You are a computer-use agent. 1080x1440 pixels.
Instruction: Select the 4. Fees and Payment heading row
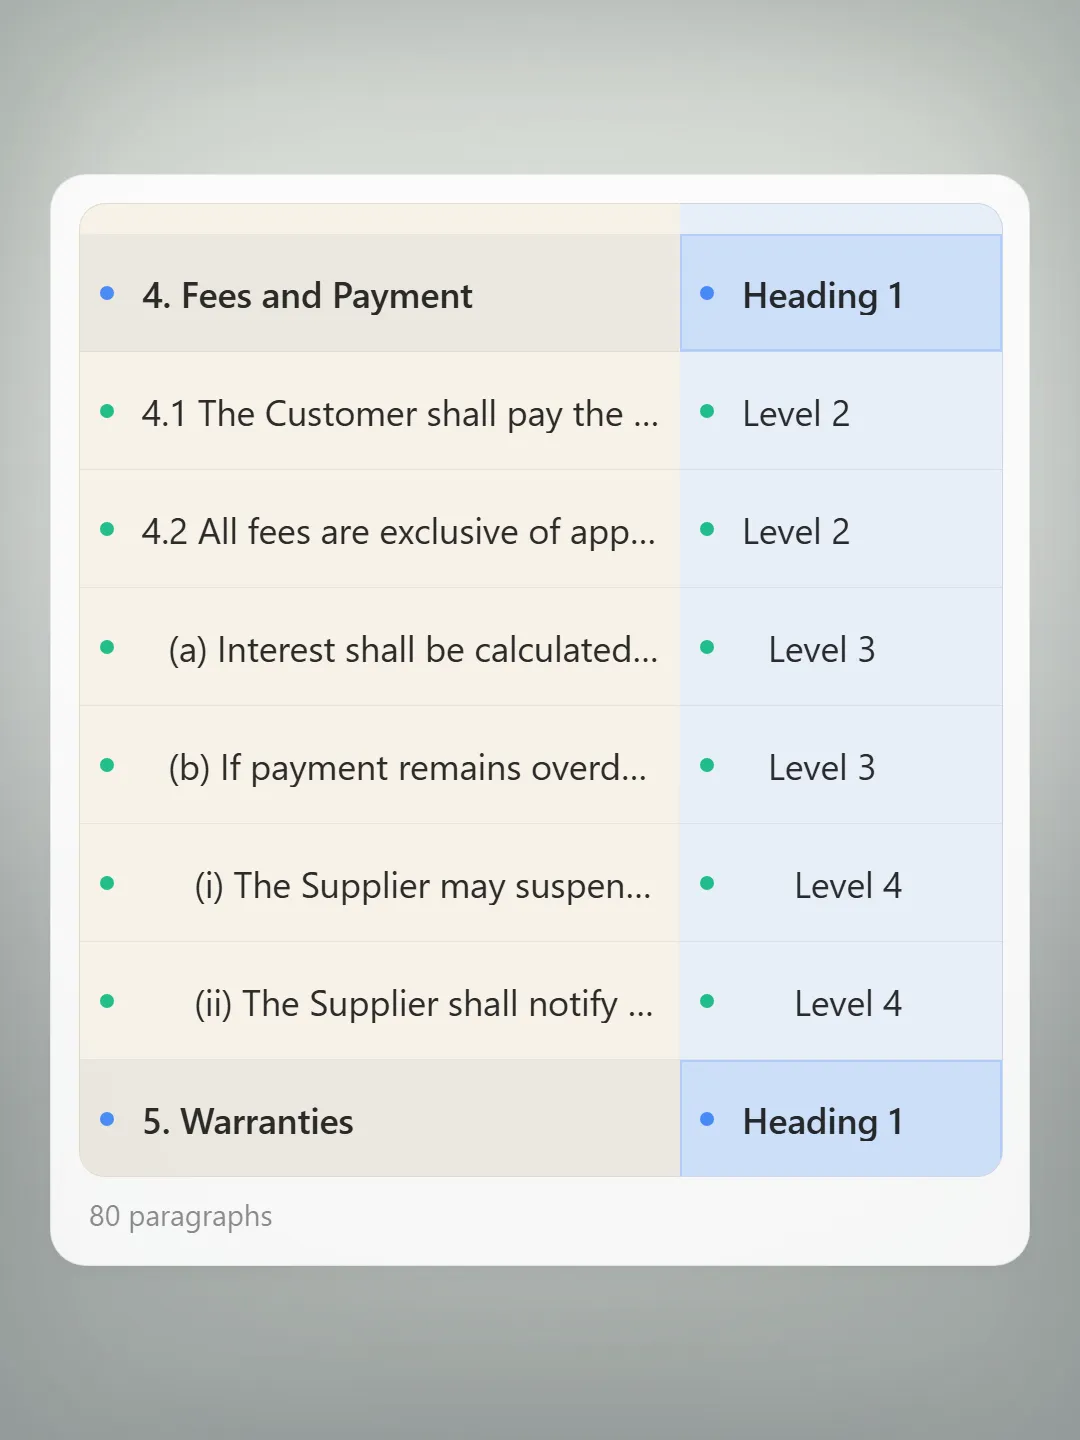[380, 293]
